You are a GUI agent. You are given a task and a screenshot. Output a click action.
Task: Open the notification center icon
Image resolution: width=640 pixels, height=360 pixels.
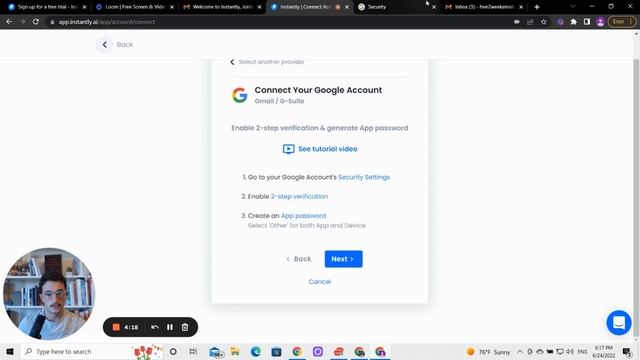627,351
